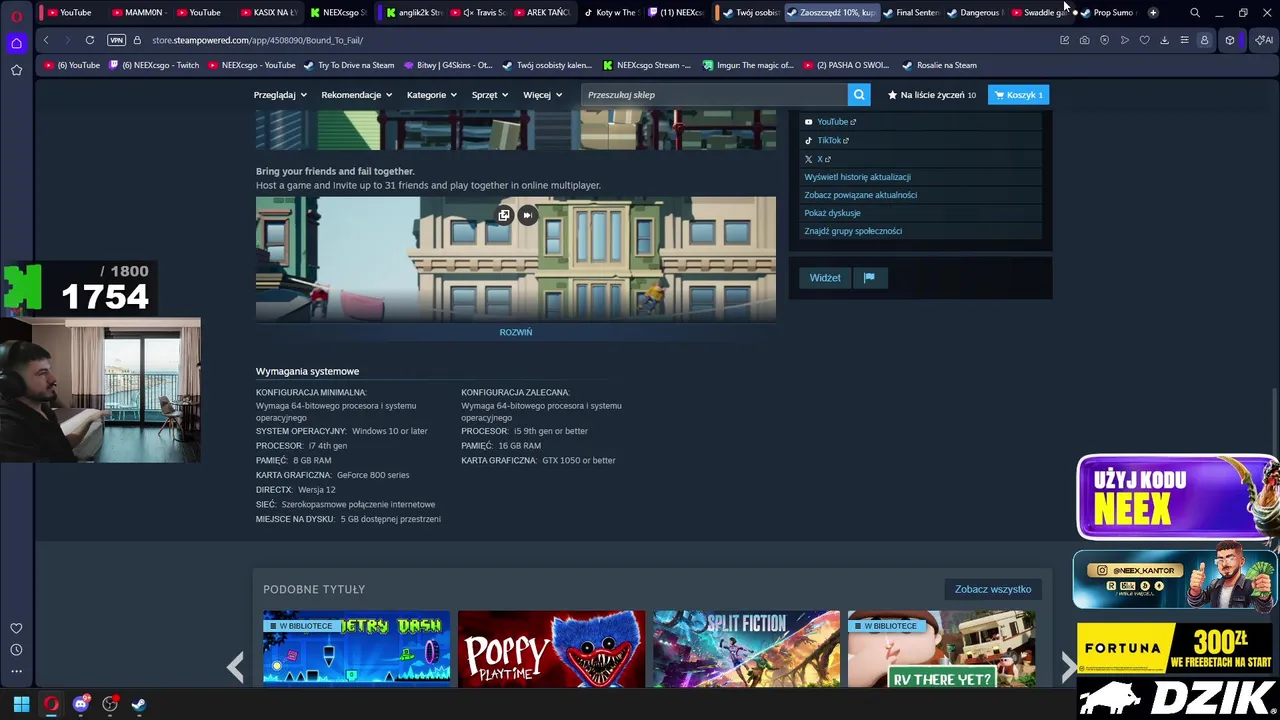Open the sidebar history clock icon
The width and height of the screenshot is (1280, 720).
pos(16,650)
